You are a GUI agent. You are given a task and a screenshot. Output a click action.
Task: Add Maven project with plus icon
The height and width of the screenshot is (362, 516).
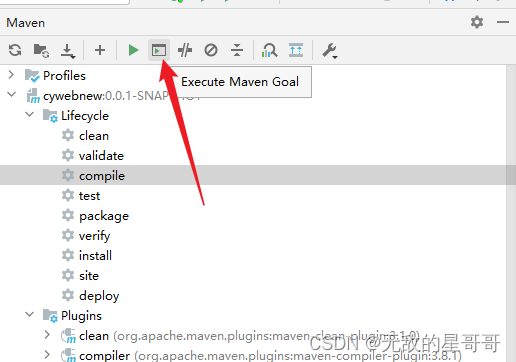click(x=100, y=50)
